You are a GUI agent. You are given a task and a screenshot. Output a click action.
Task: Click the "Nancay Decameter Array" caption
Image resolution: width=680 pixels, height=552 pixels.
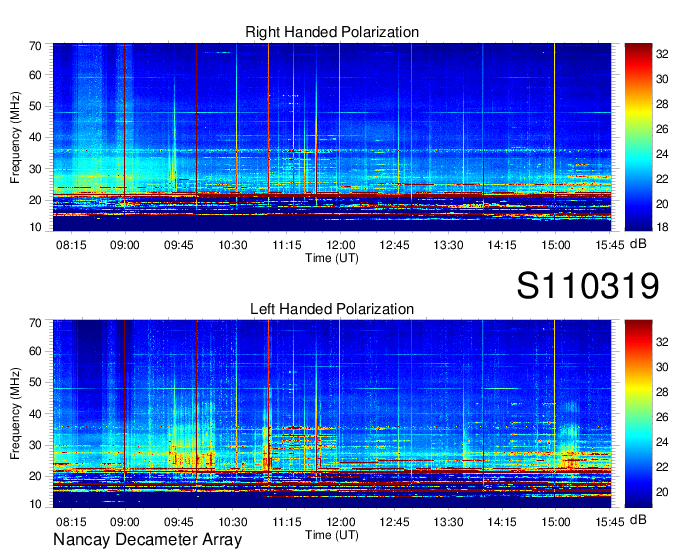pos(147,540)
